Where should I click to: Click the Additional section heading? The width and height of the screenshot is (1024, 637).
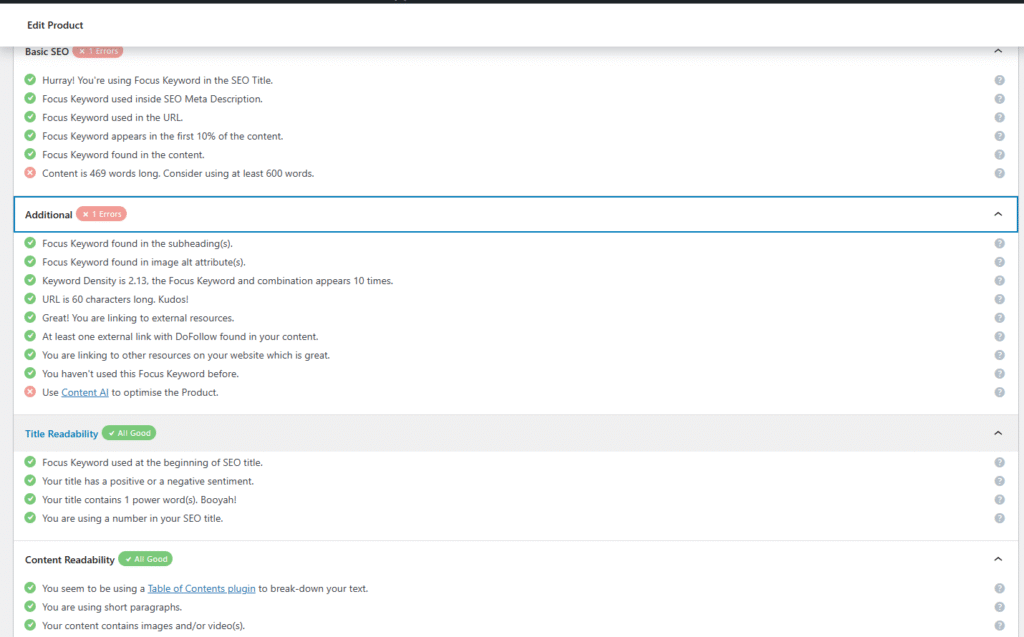pyautogui.click(x=48, y=214)
